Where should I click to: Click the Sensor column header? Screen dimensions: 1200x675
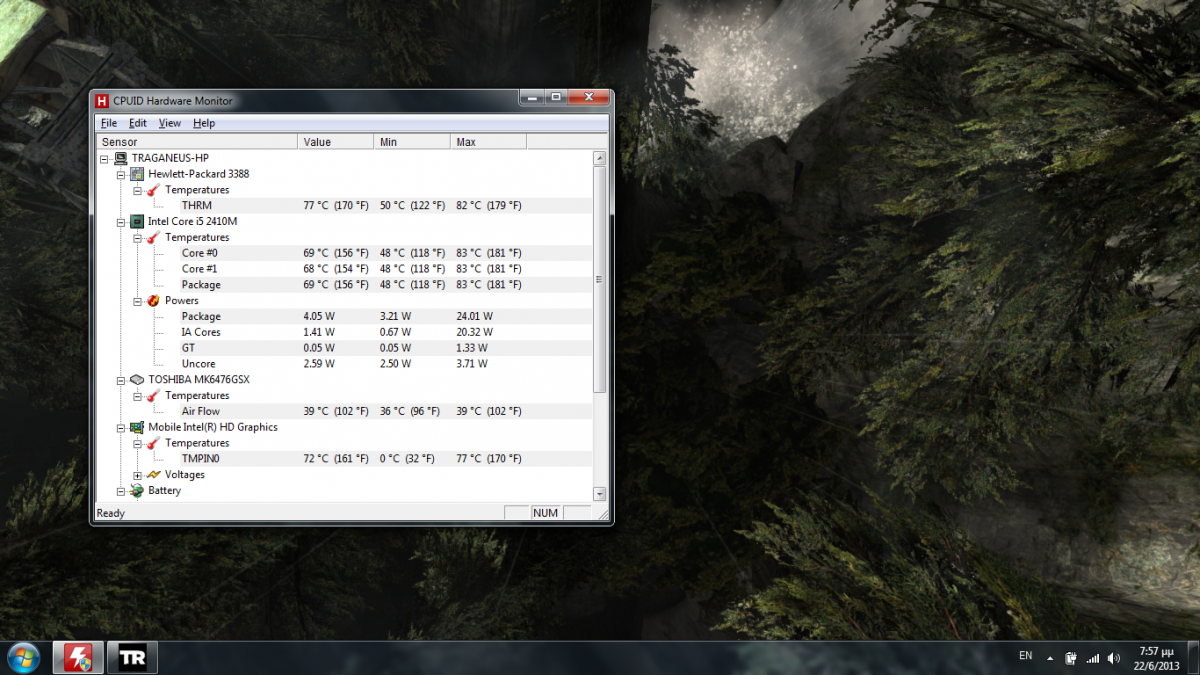pos(198,142)
